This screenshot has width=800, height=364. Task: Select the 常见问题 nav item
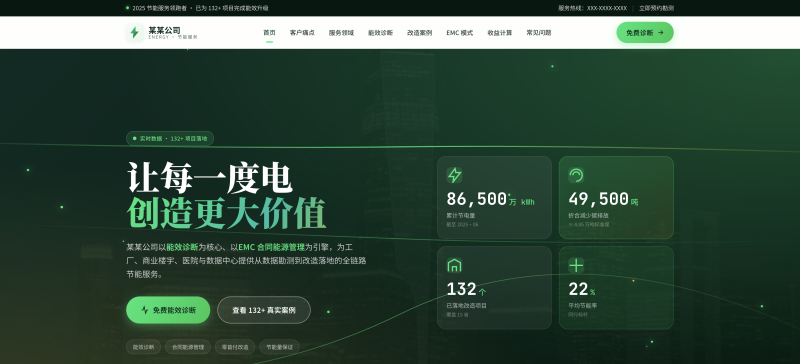[539, 33]
